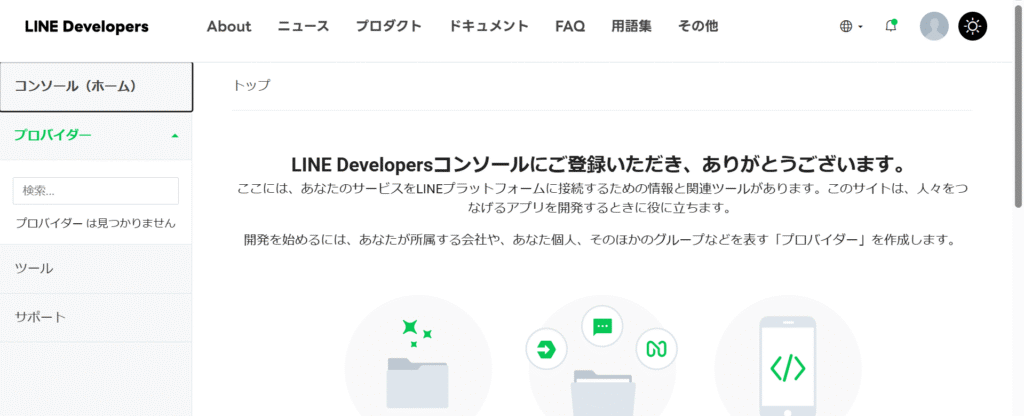The height and width of the screenshot is (416, 1024).
Task: Click the green login arrow icon
Action: pyautogui.click(x=547, y=349)
